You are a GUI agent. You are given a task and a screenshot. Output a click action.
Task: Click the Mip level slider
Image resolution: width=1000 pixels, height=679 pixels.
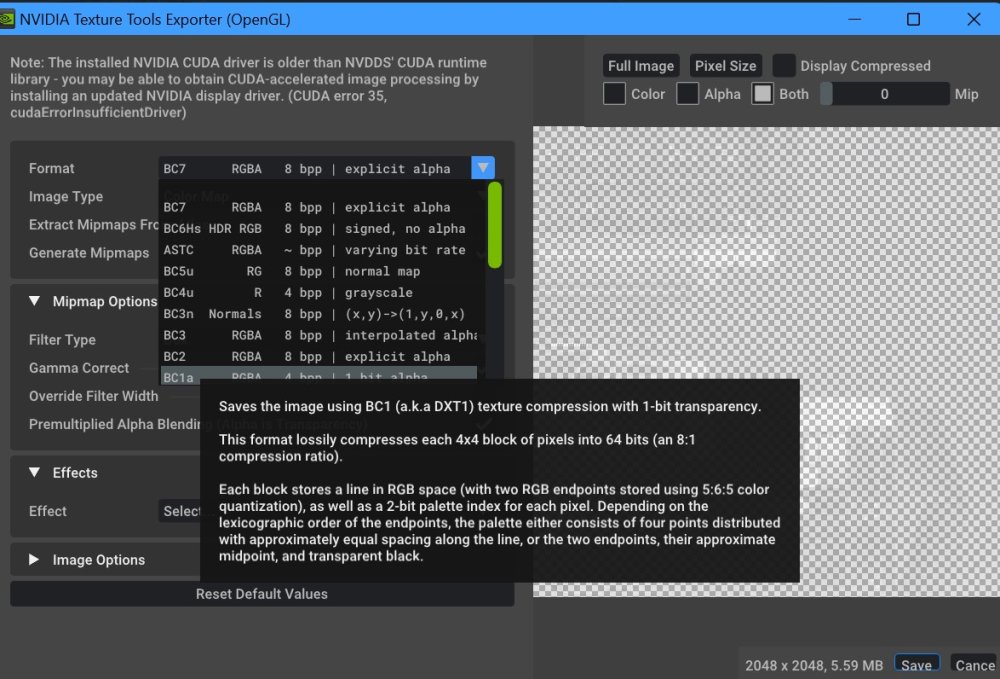[x=885, y=93]
